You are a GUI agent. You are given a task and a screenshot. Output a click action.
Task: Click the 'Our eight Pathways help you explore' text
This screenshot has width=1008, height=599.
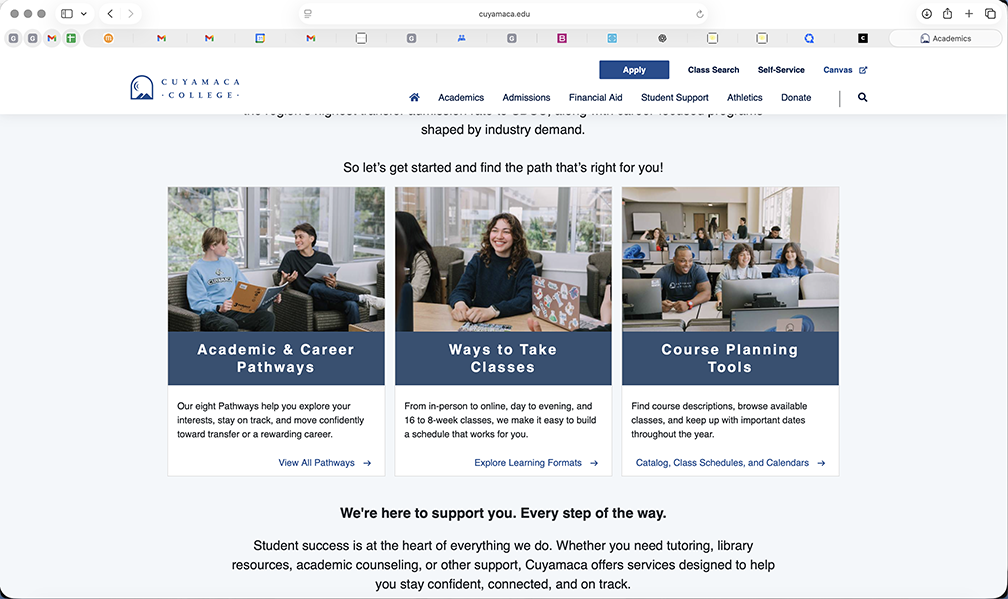(271, 420)
